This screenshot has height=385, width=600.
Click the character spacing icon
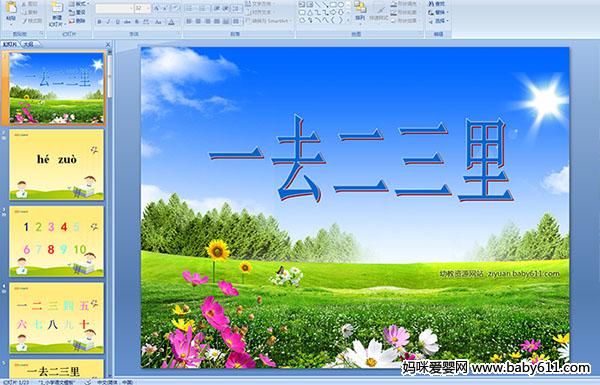[146, 22]
